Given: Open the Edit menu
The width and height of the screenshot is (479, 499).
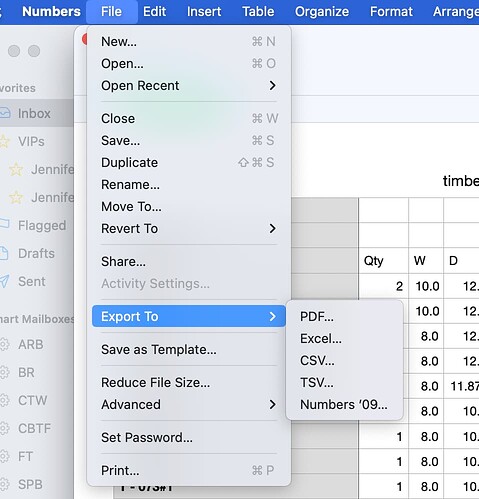Looking at the screenshot, I should click(154, 12).
